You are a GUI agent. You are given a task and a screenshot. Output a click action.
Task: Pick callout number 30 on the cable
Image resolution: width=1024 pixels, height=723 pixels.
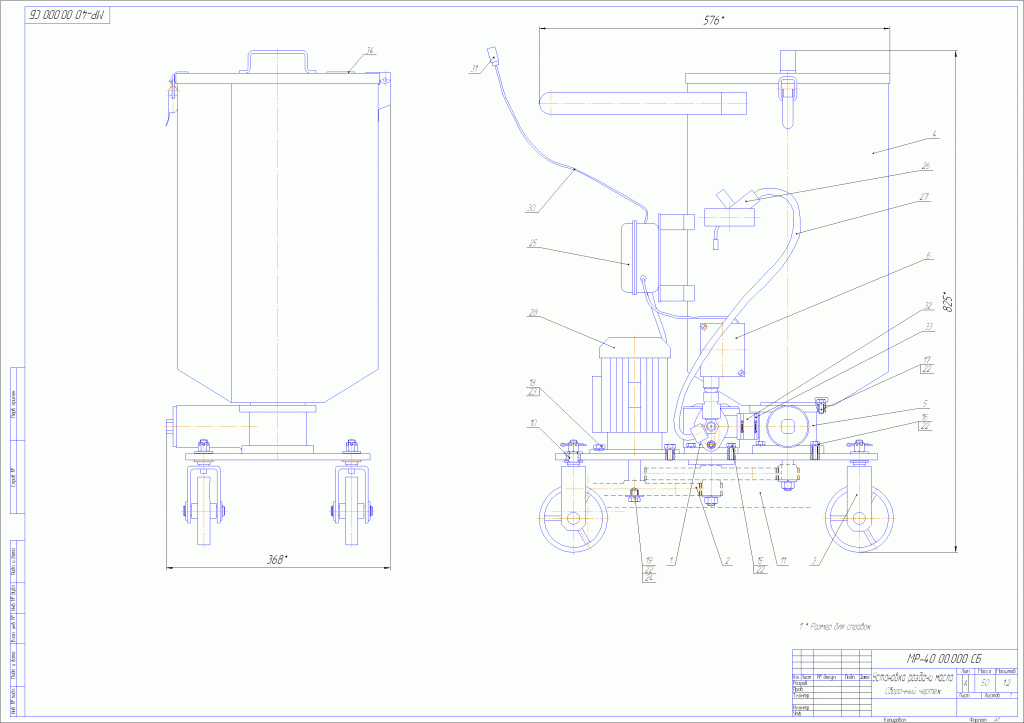[x=530, y=209]
